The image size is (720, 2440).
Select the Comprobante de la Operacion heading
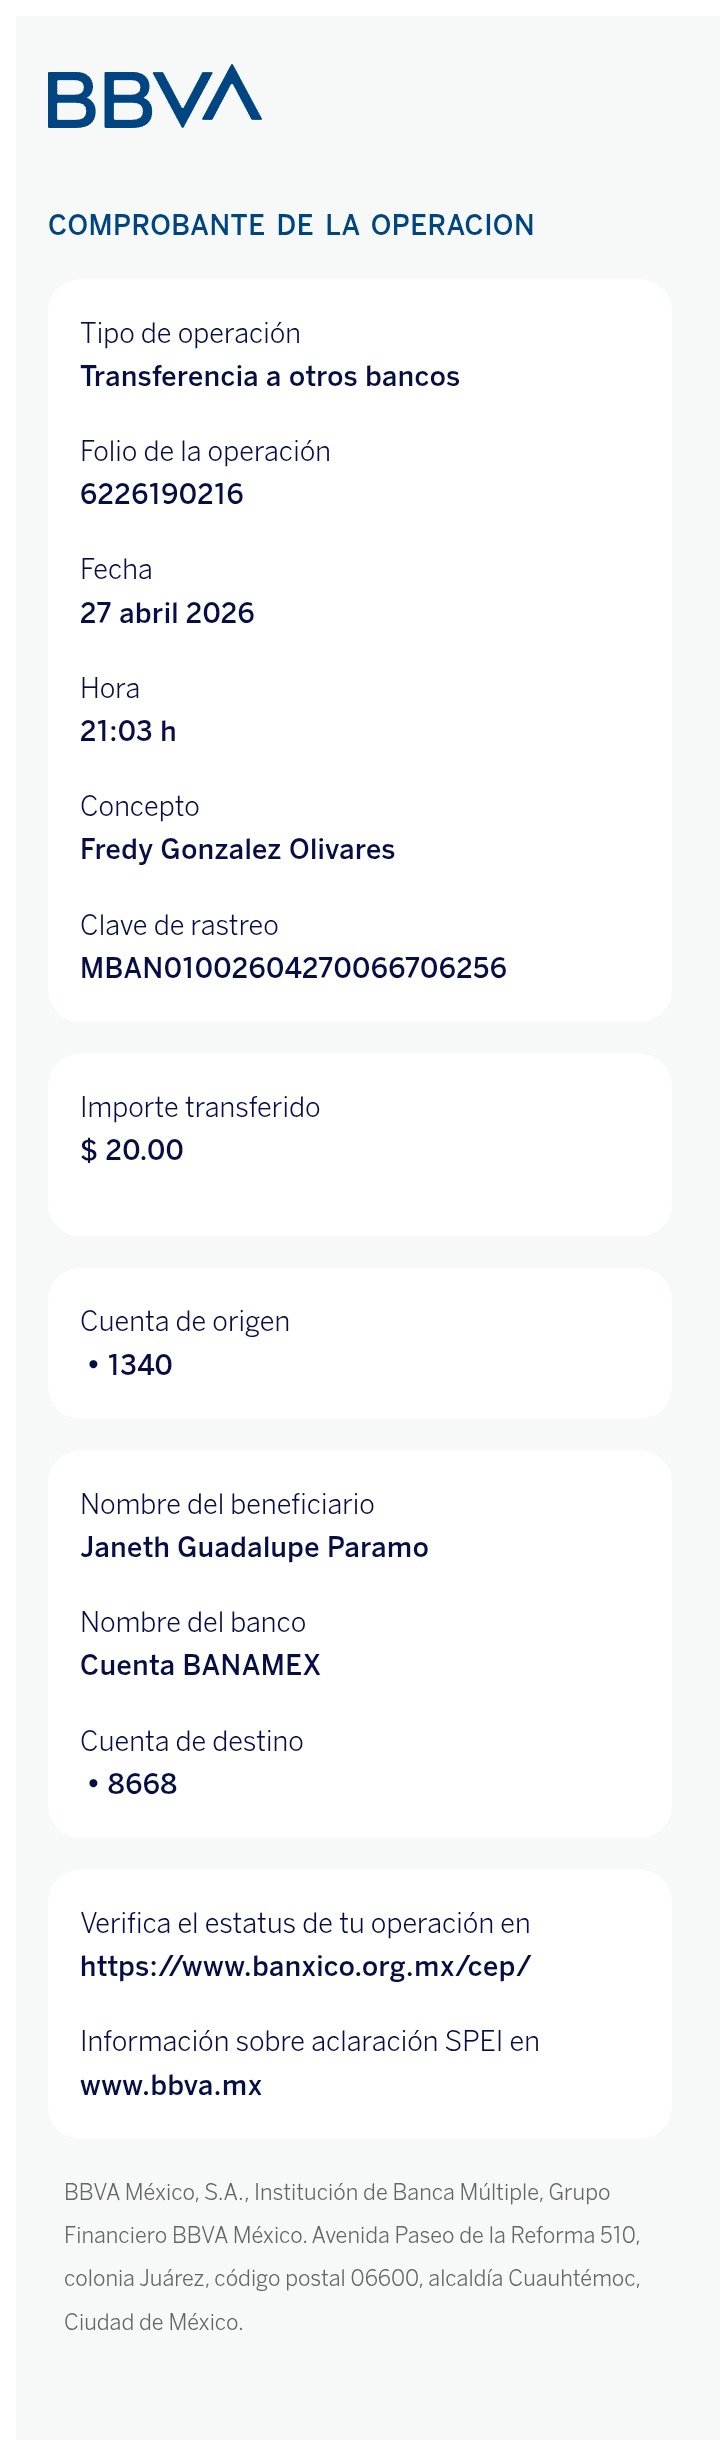click(291, 225)
